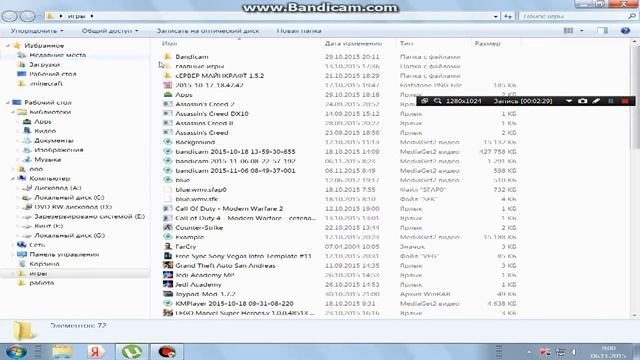Screen dimensions: 640x360
Task: Click the Новая папка button
Action: [299, 31]
